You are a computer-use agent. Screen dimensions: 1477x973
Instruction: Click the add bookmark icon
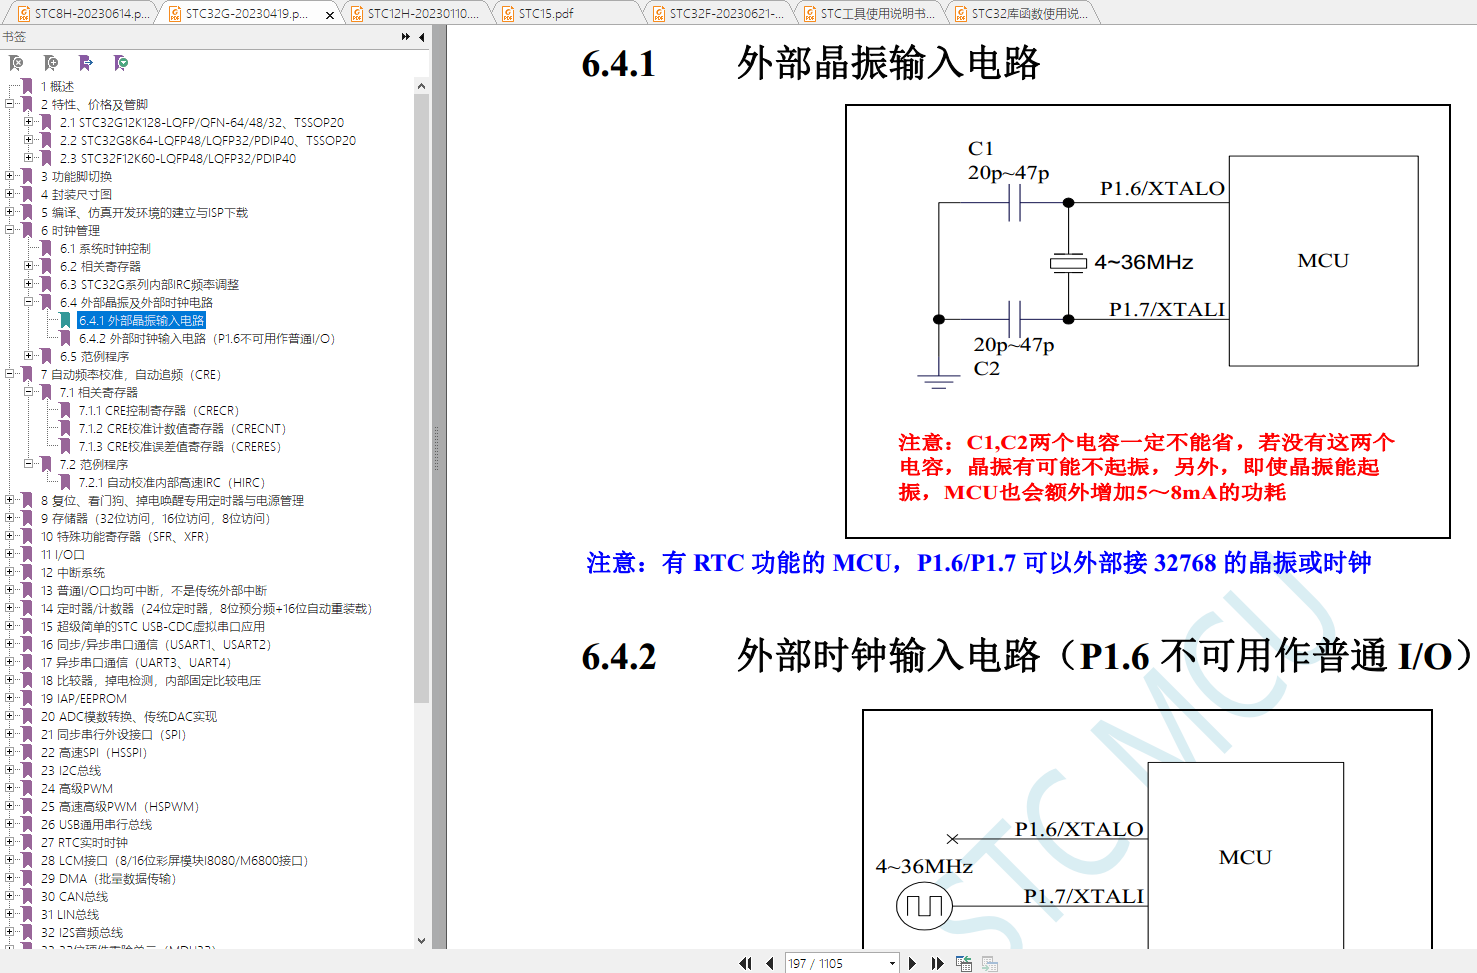click(51, 63)
